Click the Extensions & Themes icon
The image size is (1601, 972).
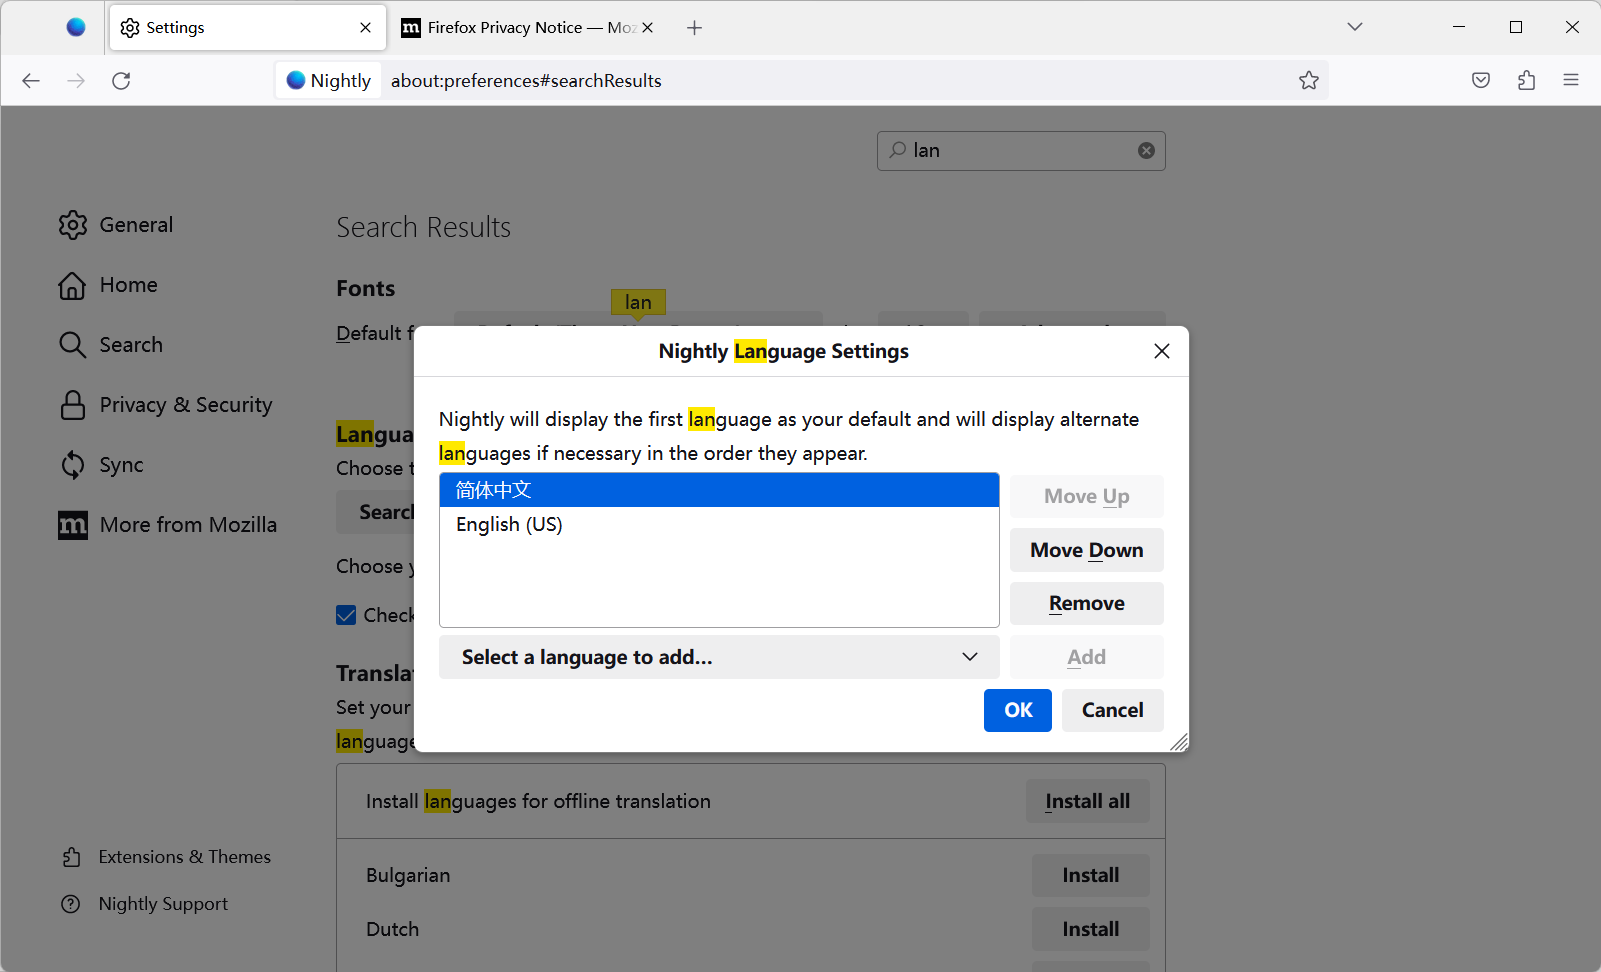click(x=71, y=857)
